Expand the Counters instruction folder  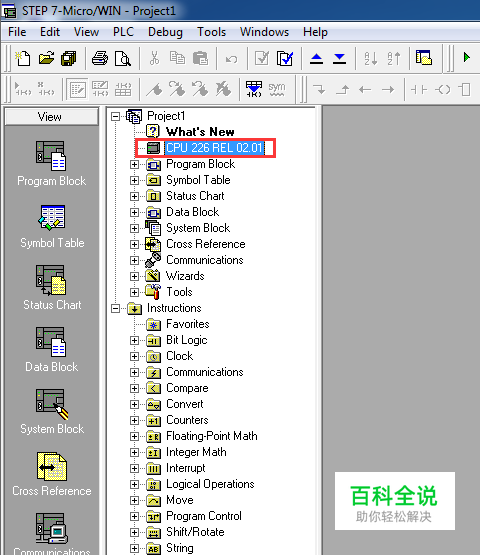[134, 420]
